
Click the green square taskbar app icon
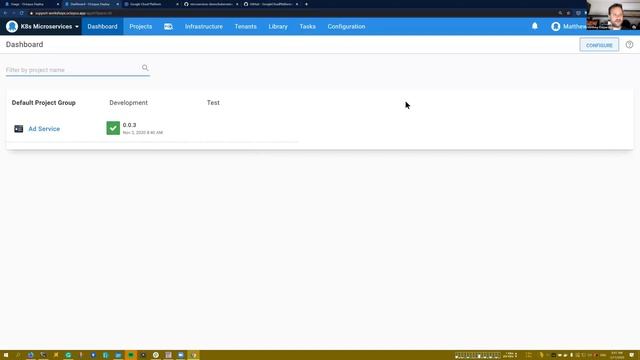click(131, 355)
